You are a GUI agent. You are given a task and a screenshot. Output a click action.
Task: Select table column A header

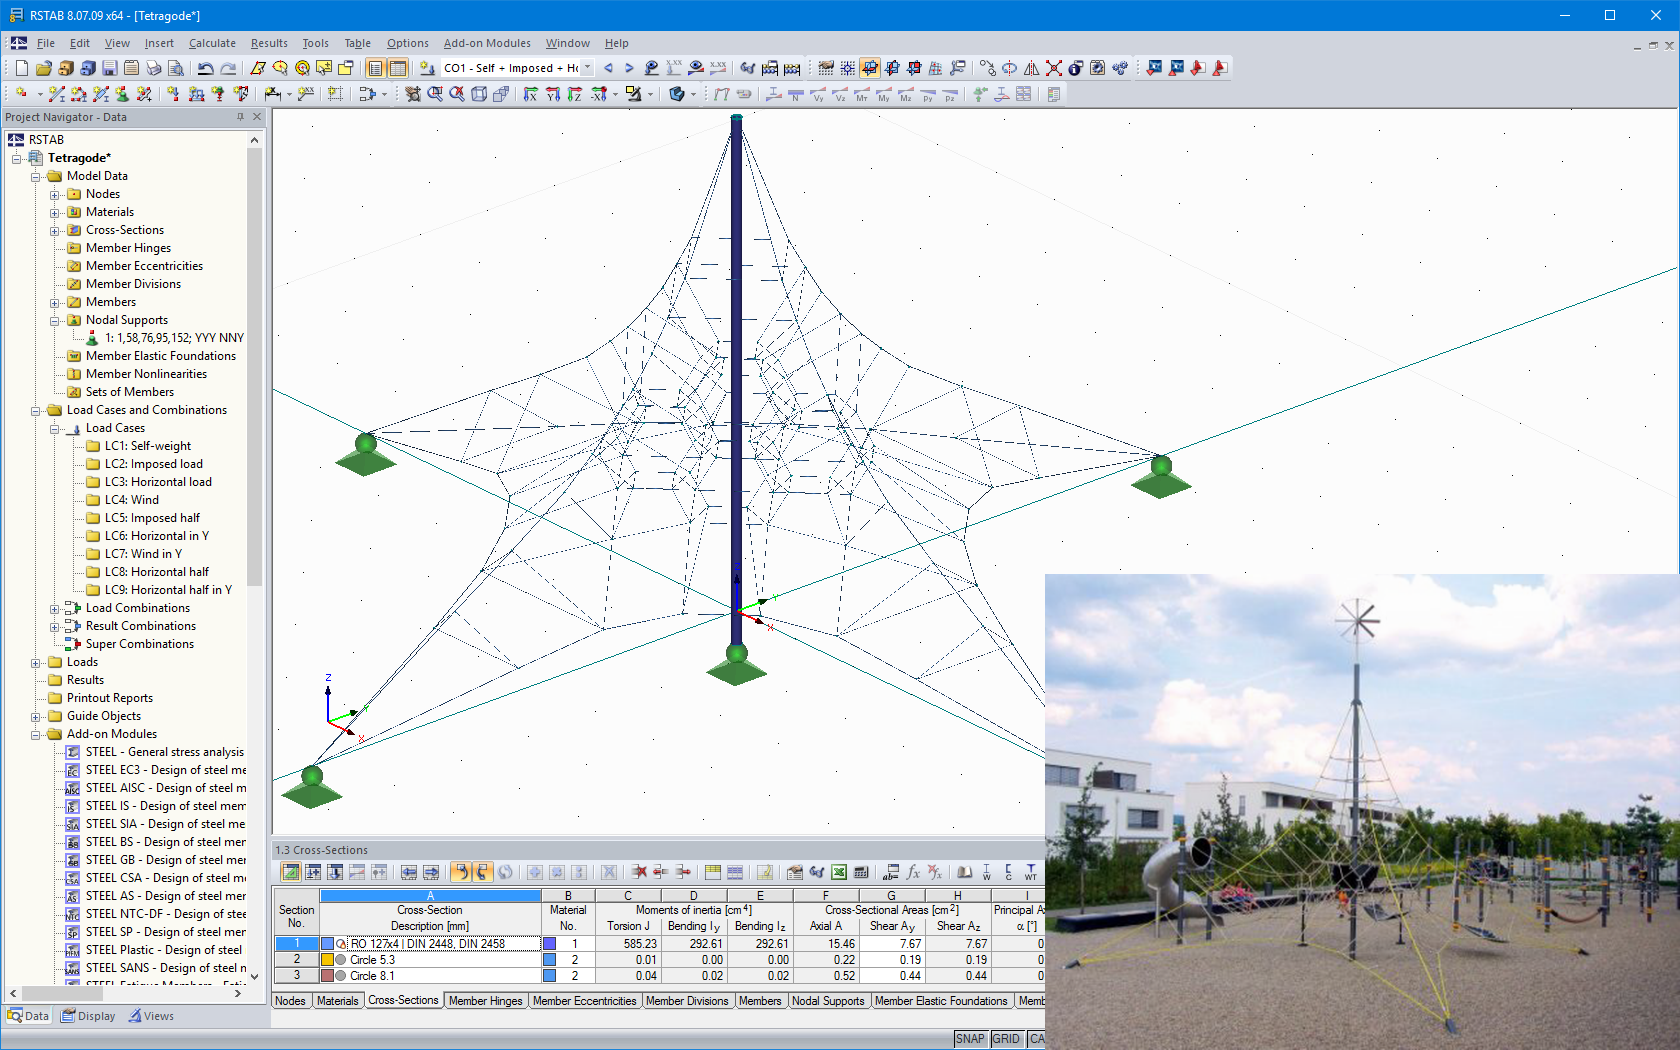tap(430, 896)
